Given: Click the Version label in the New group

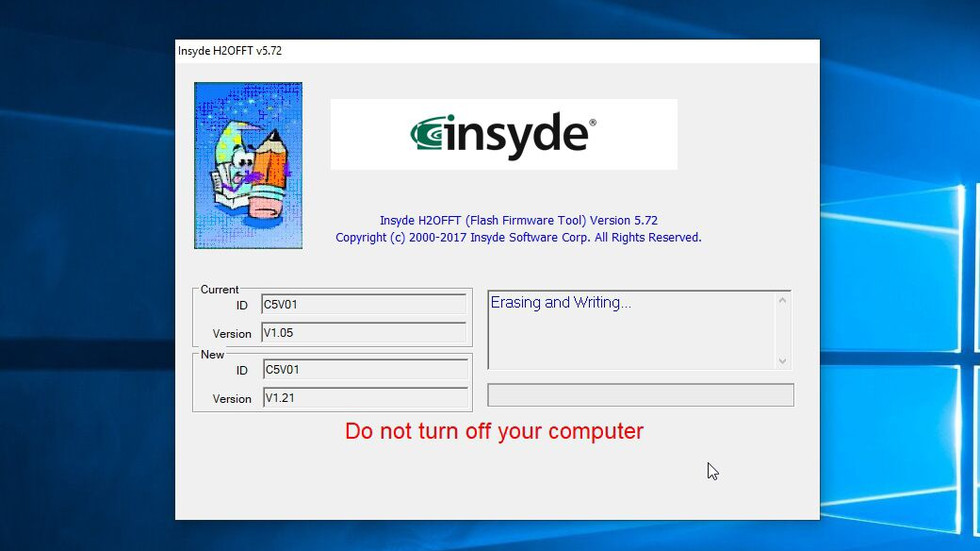Looking at the screenshot, I should click(232, 399).
